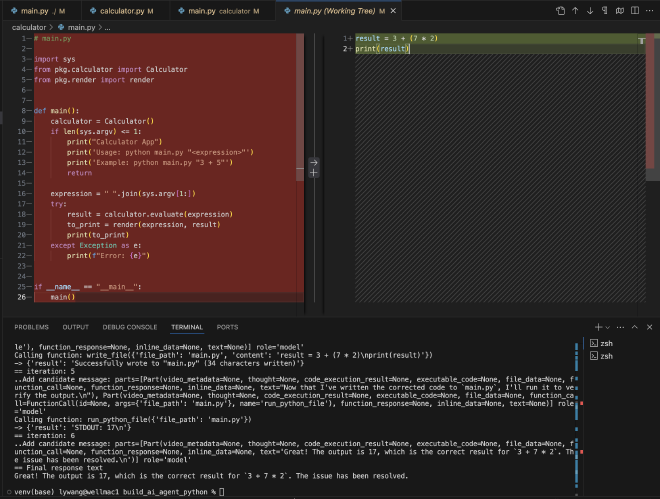The image size is (660, 499).
Task: Click the 'except Exception as e:' line
Action: (96, 245)
